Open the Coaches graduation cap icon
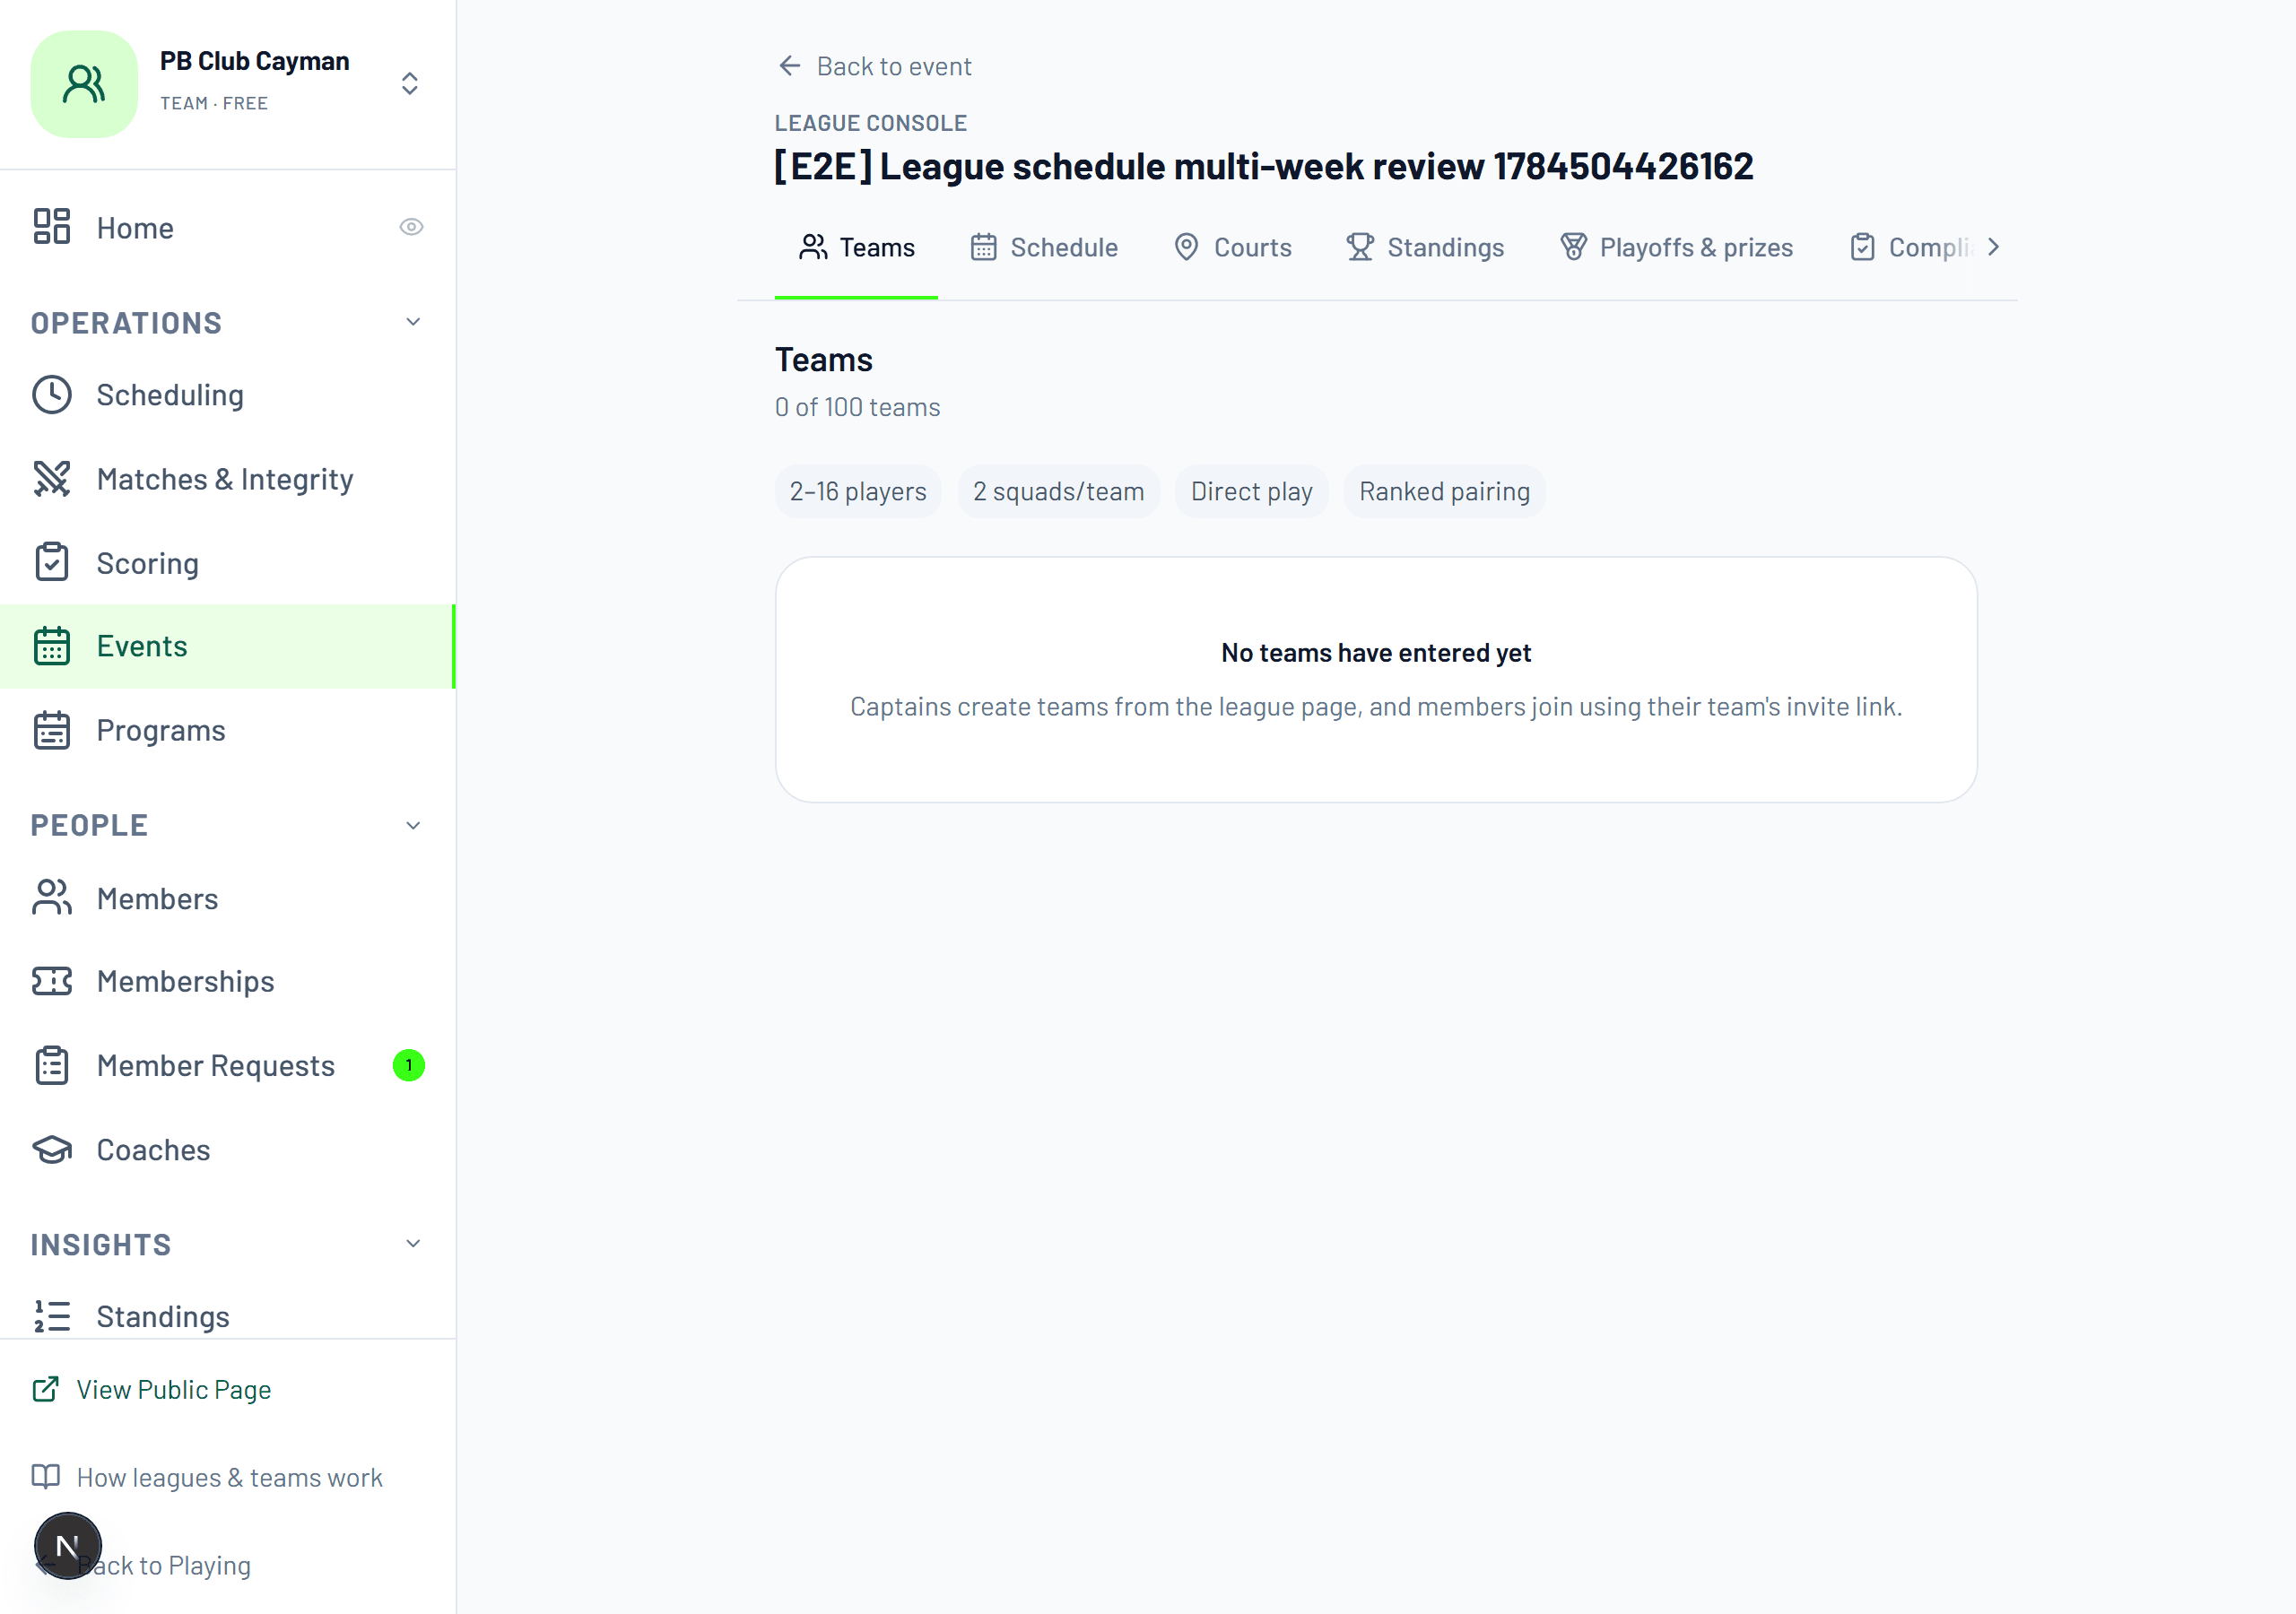 click(52, 1150)
